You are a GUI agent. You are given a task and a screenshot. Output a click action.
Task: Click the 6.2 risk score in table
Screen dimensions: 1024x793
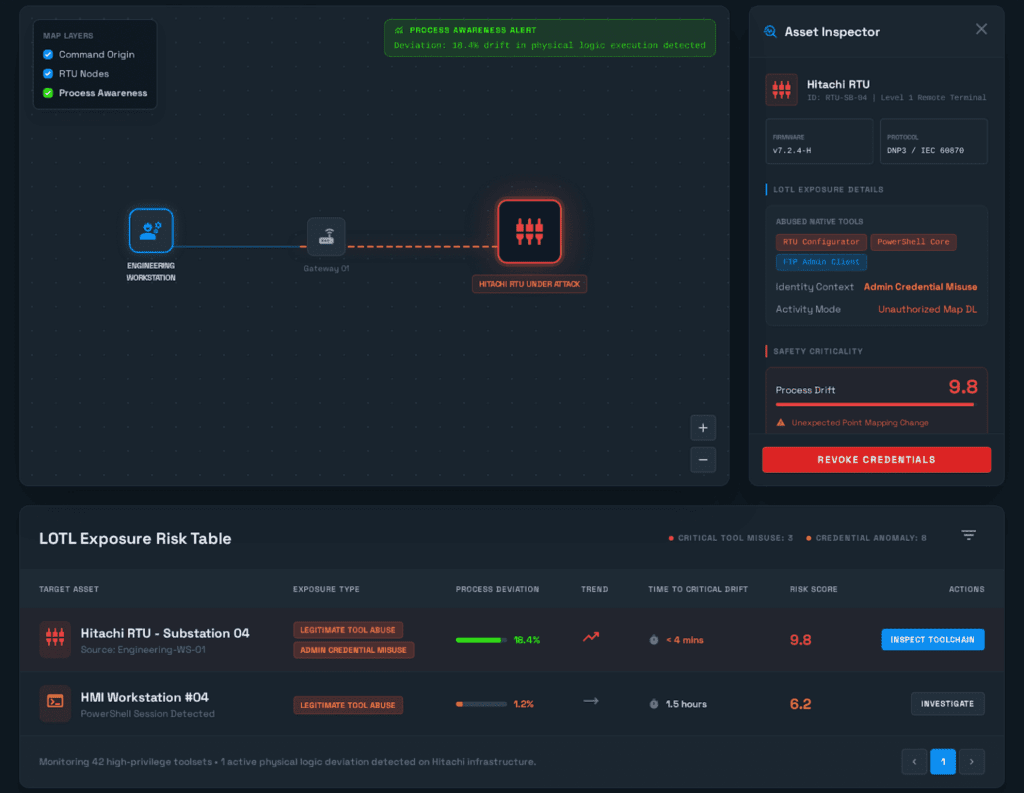pyautogui.click(x=800, y=704)
